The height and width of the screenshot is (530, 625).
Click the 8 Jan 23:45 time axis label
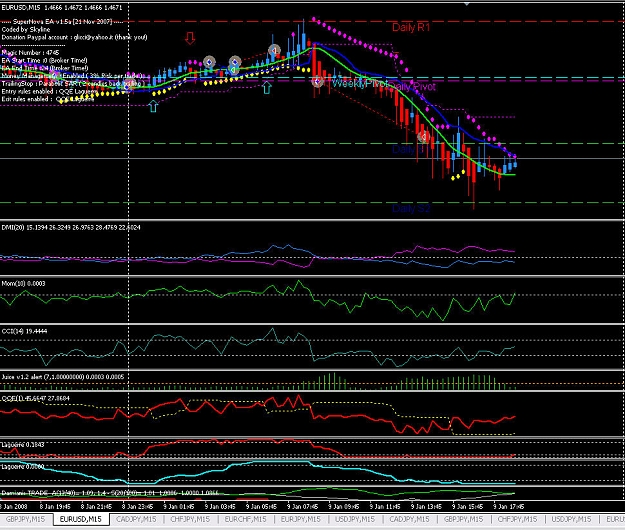[137, 506]
